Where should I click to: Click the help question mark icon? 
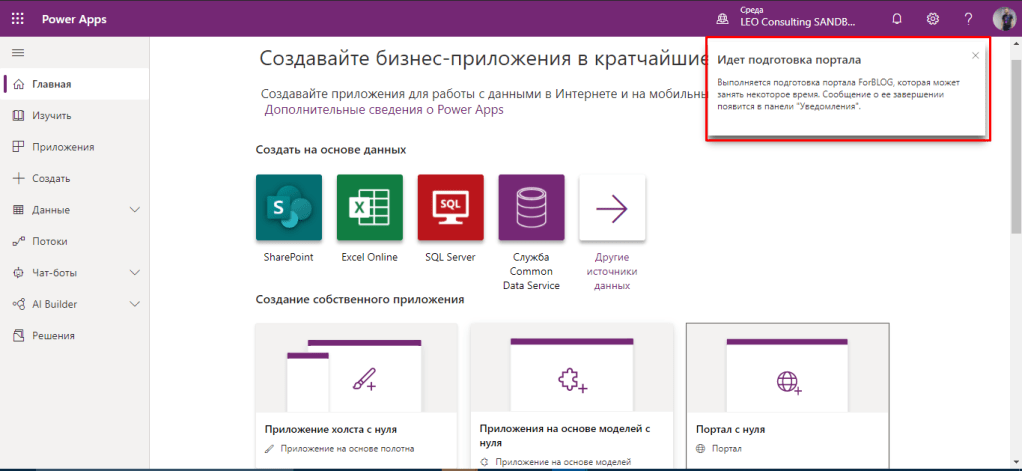coord(968,19)
